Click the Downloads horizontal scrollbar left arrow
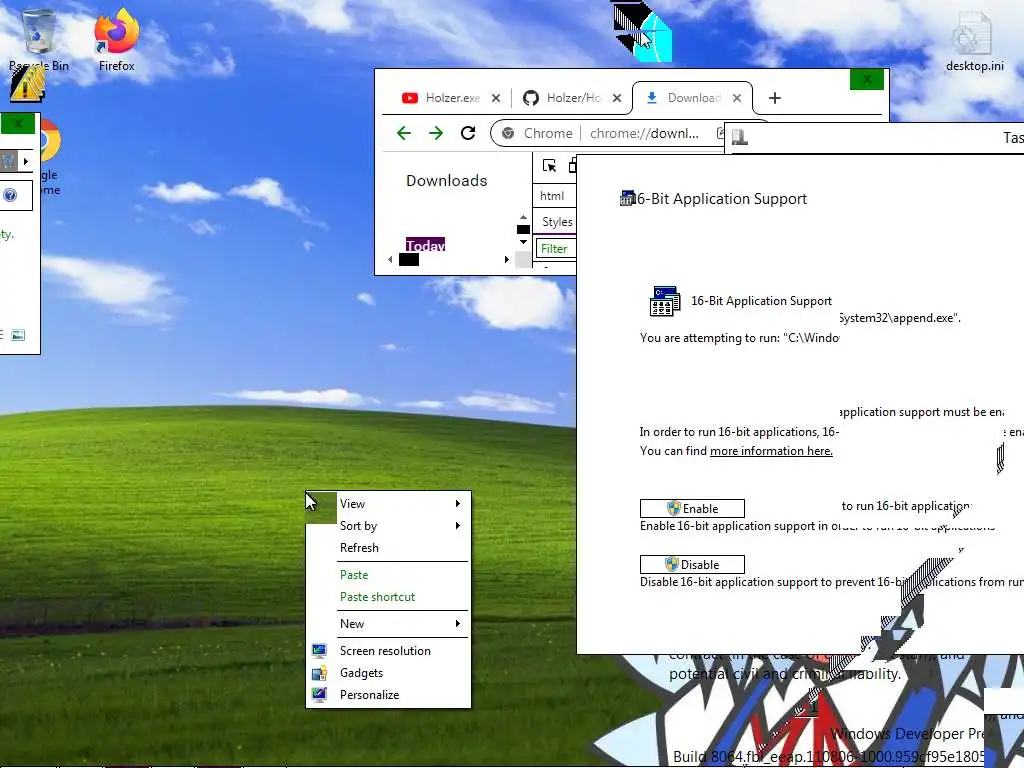This screenshot has width=1024, height=768. [391, 259]
